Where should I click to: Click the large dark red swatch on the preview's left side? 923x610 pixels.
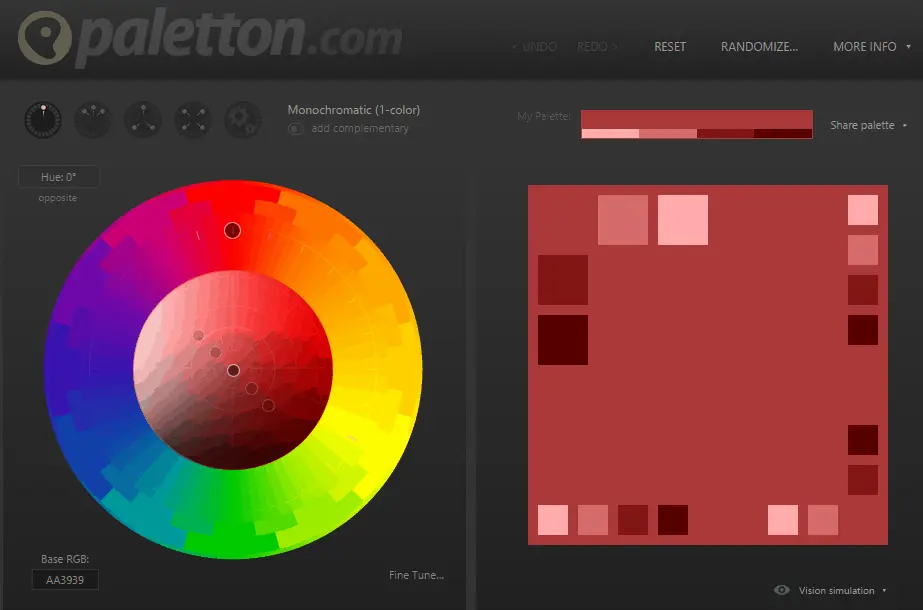[x=563, y=280]
